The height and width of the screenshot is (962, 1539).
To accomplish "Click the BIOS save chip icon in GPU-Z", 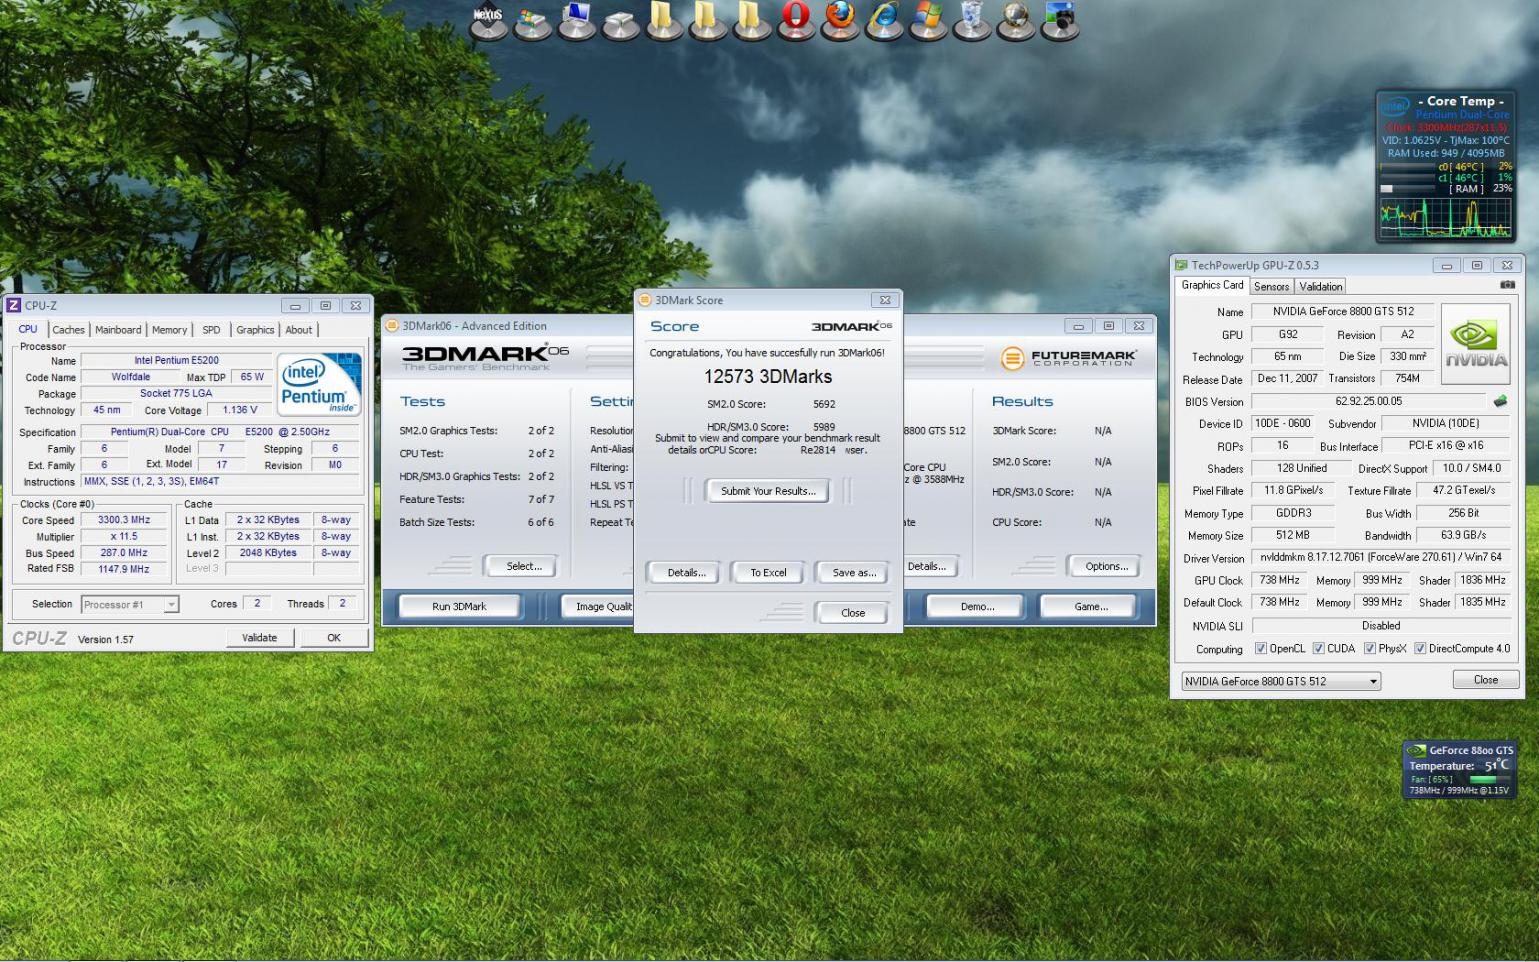I will pos(1500,401).
